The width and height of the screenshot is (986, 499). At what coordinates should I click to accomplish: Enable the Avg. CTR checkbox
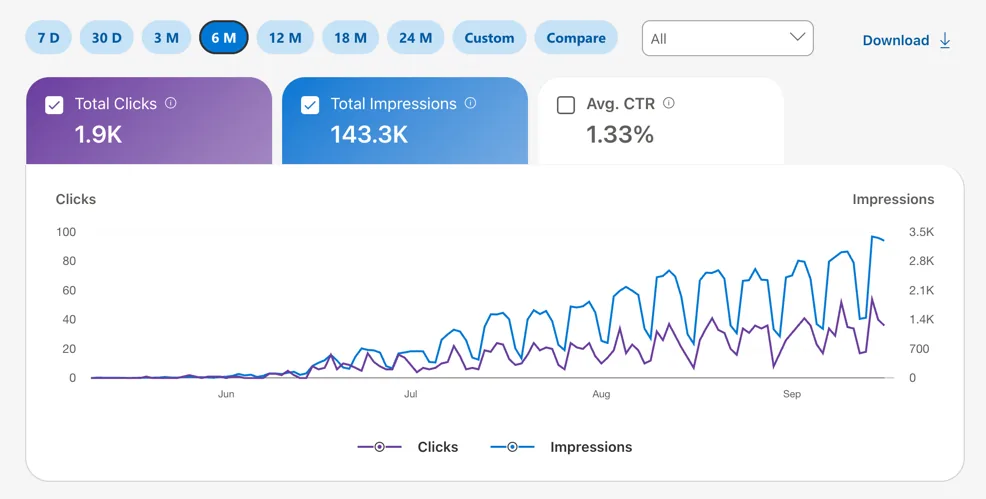click(x=566, y=105)
